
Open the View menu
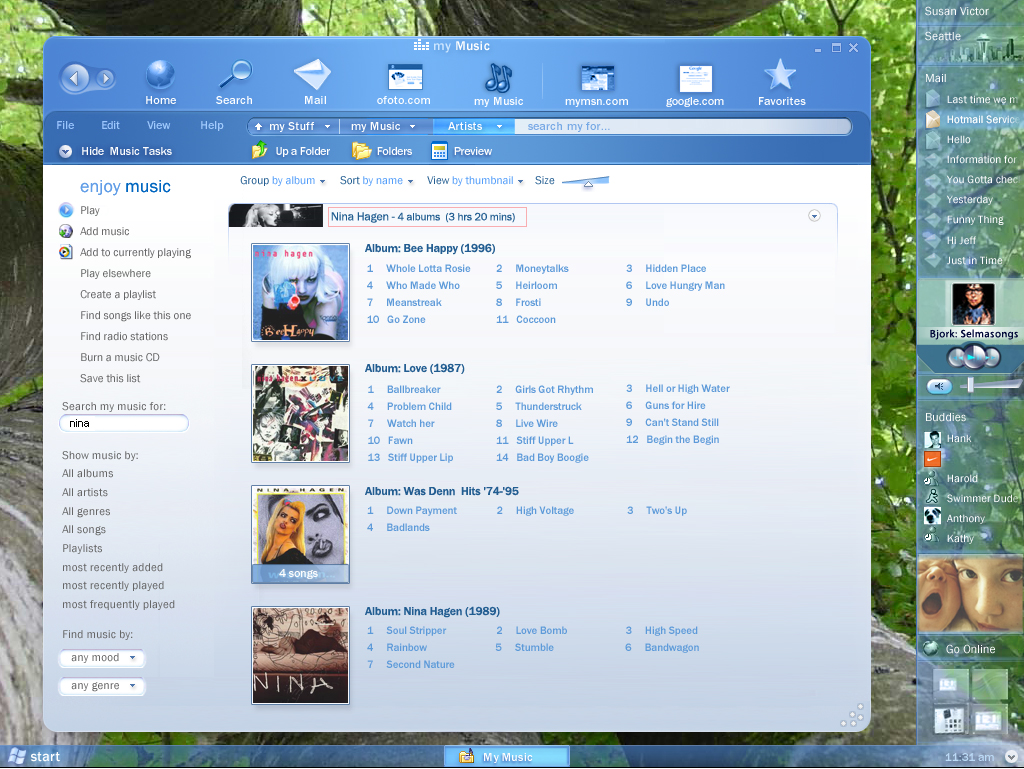[158, 125]
